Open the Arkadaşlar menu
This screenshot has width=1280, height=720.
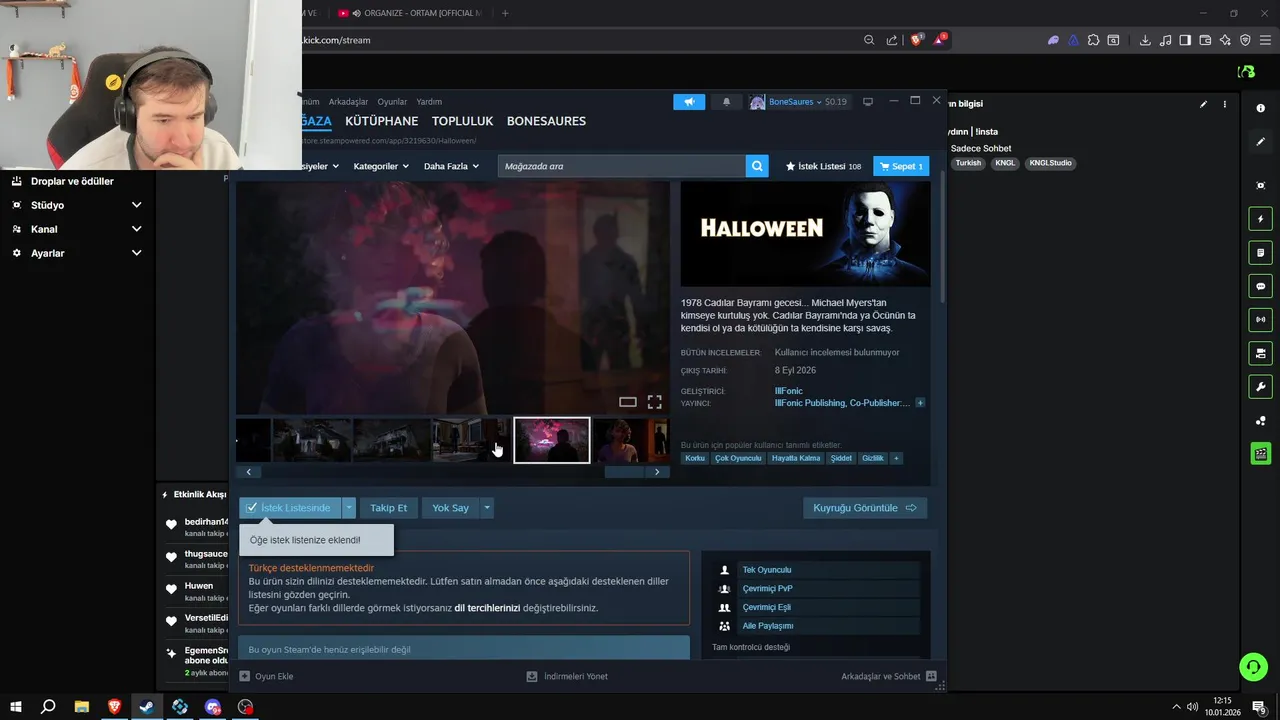tap(348, 102)
